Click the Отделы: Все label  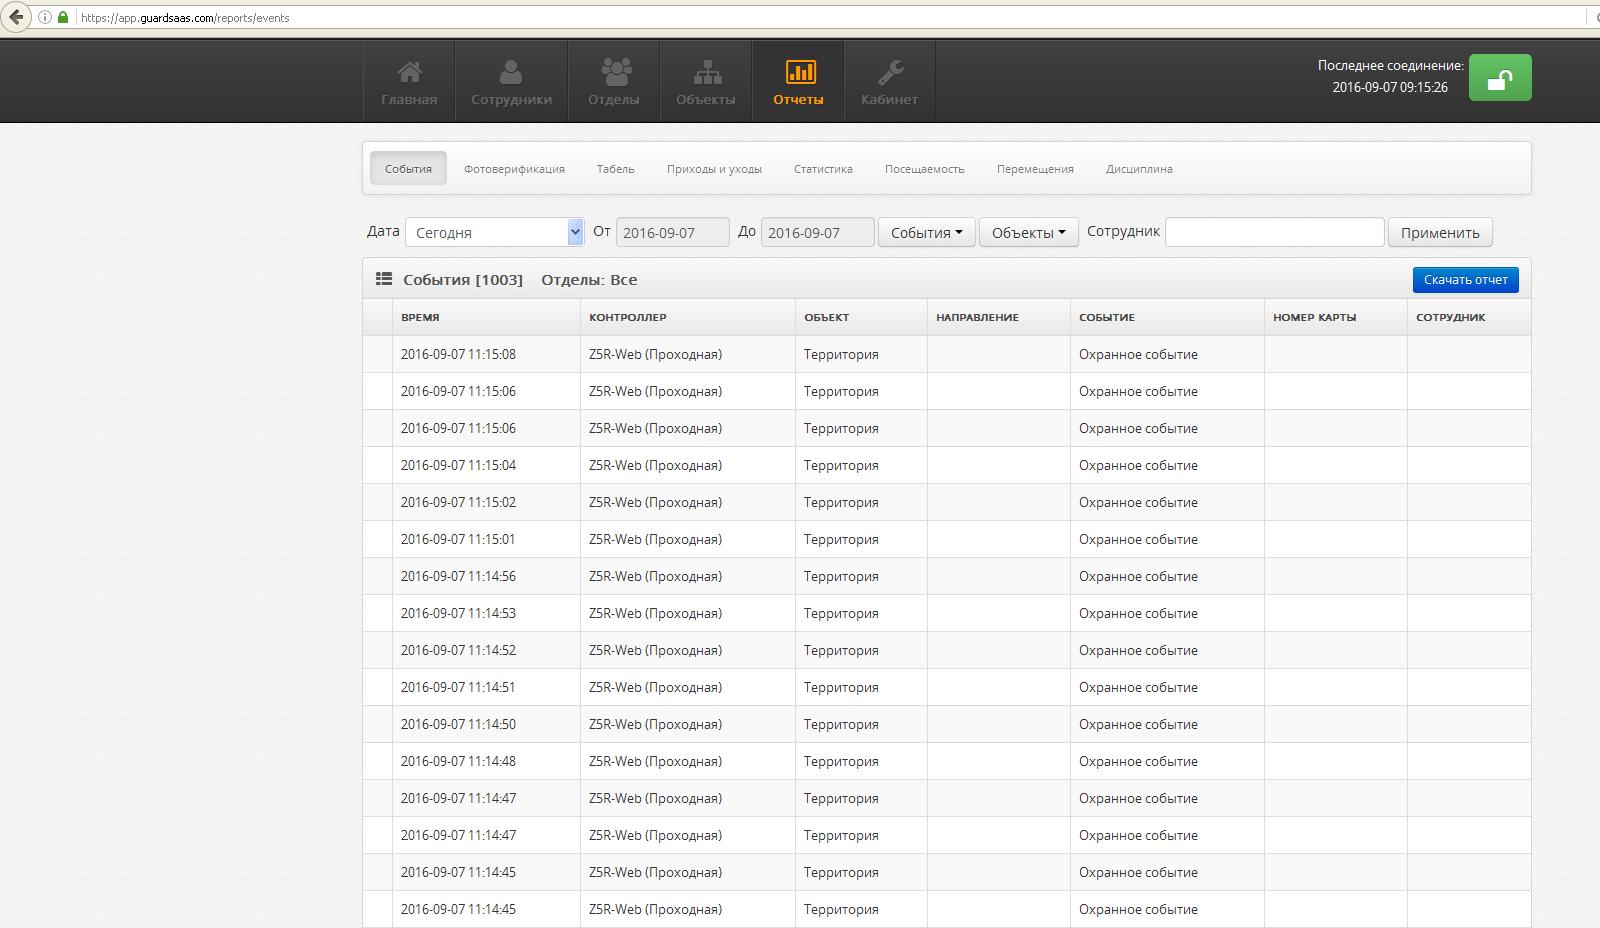click(x=589, y=280)
